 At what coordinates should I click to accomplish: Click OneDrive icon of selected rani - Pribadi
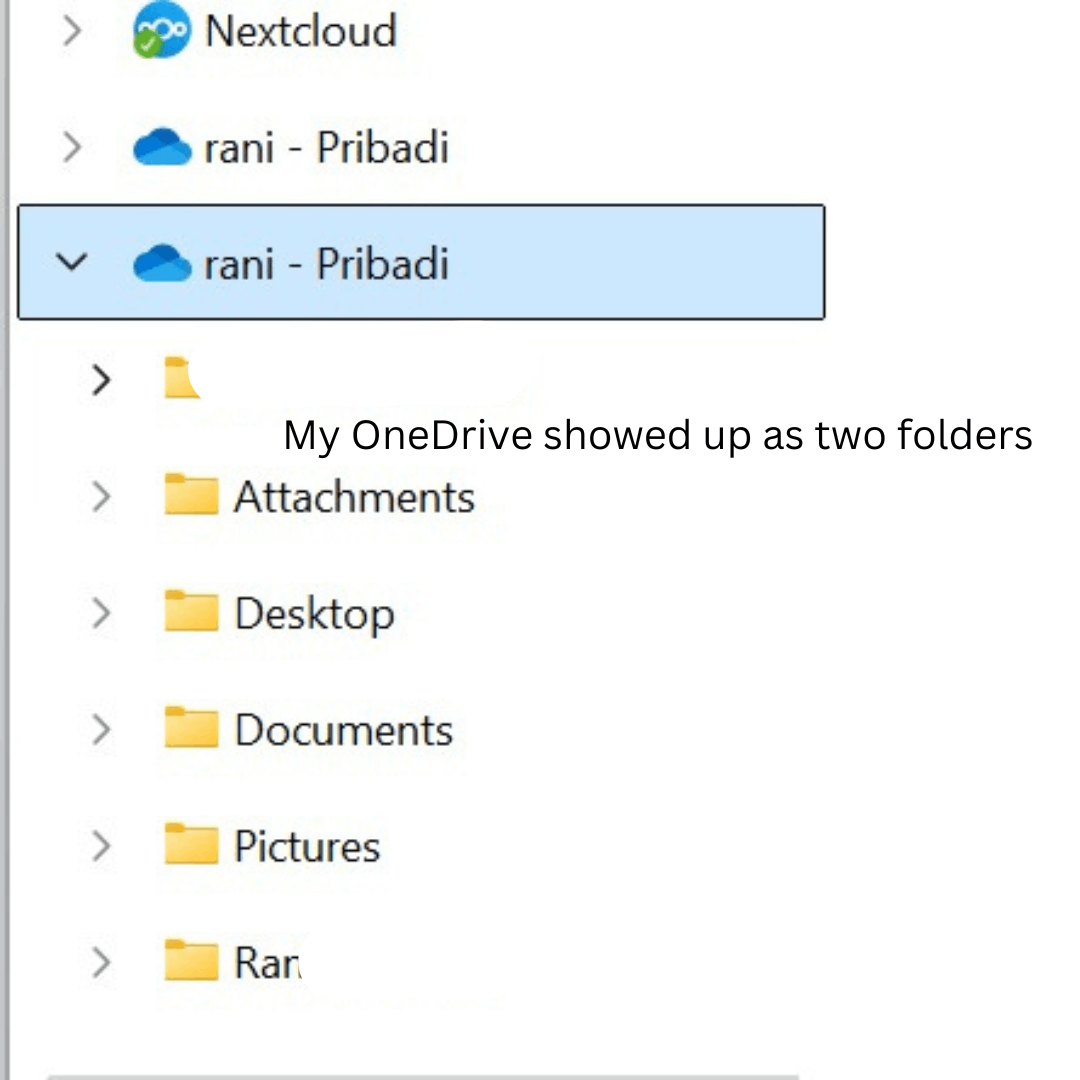(x=161, y=264)
